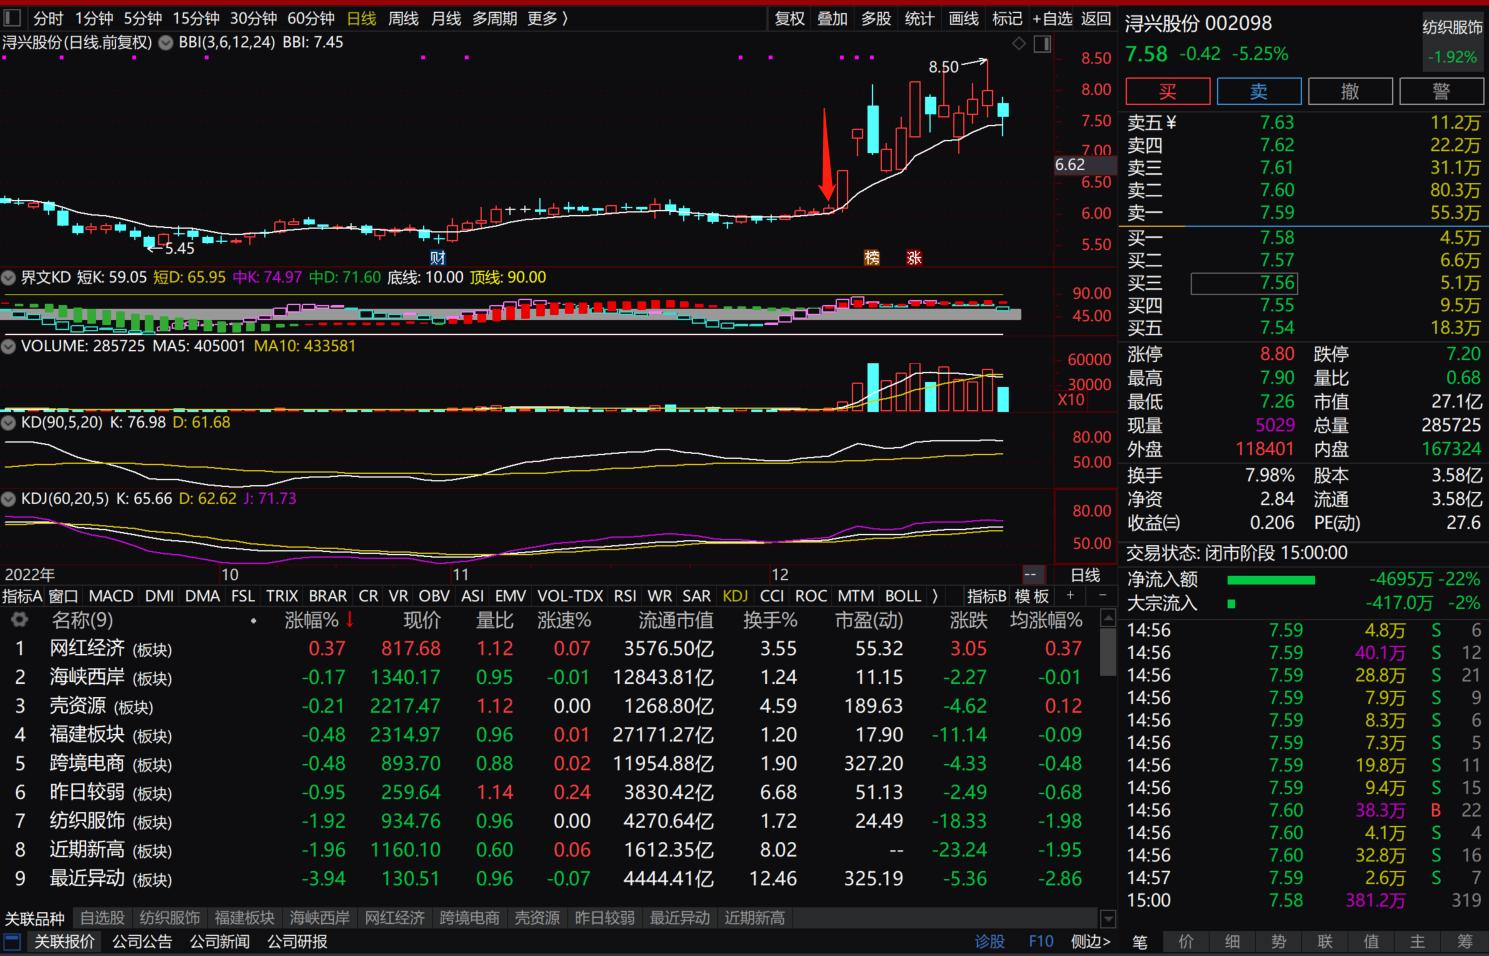This screenshot has height=956, width=1489.
Task: Click the 财 news marker on the chart
Action: [436, 257]
